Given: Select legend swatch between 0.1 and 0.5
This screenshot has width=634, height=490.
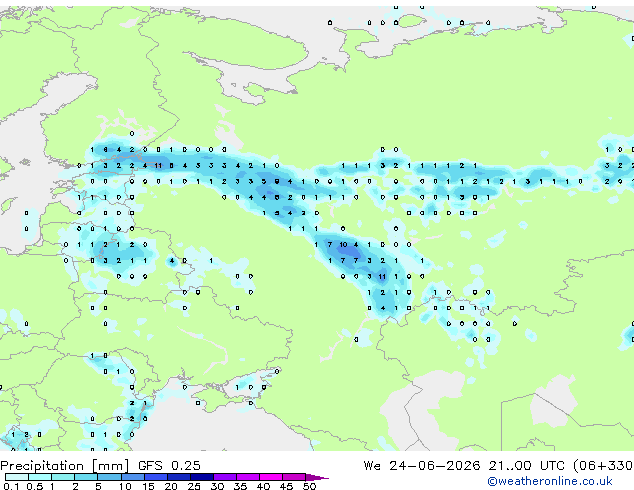Looking at the screenshot, I should (17, 477).
